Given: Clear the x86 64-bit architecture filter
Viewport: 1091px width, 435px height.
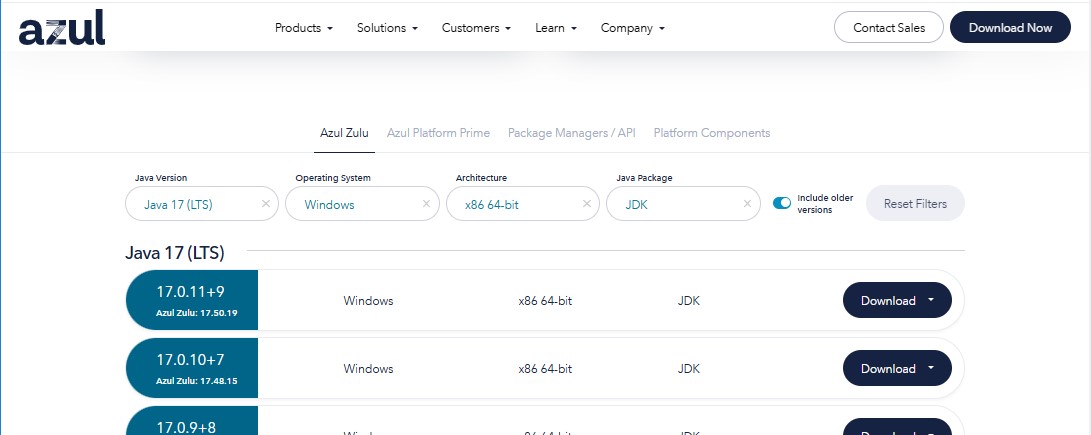Looking at the screenshot, I should click(587, 204).
